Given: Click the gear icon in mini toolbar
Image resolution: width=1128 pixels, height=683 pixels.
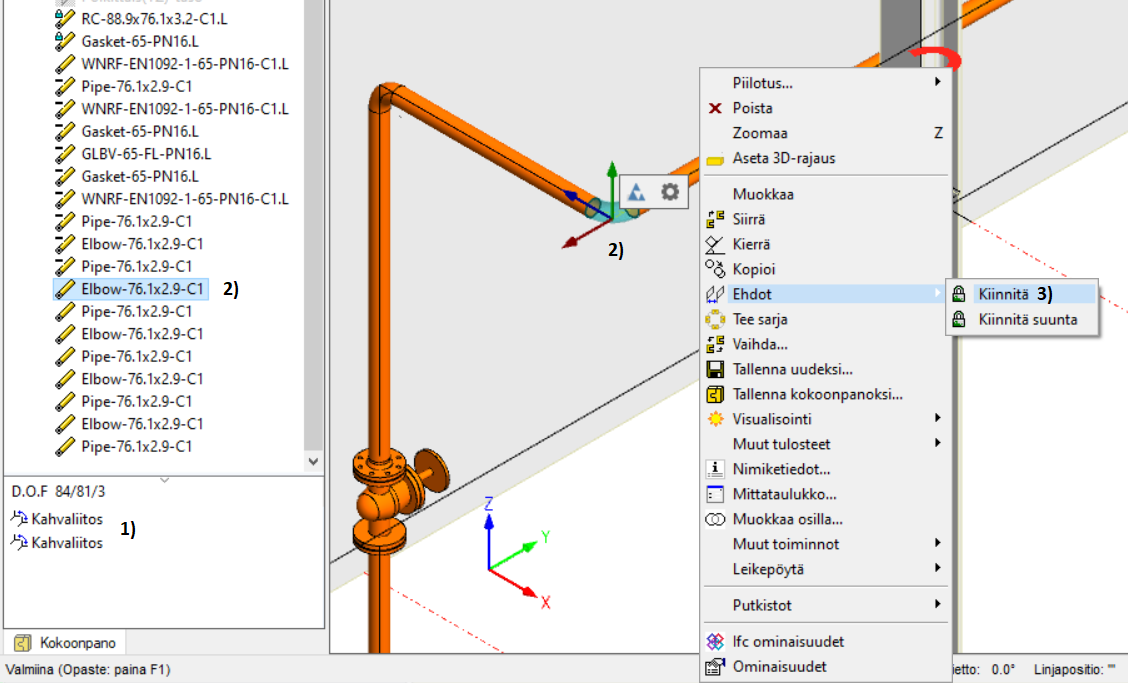Looking at the screenshot, I should pyautogui.click(x=669, y=192).
